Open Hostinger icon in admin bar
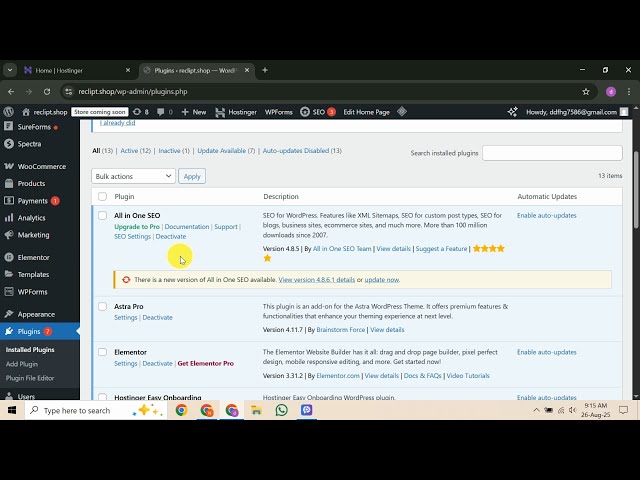Viewport: 640px width, 480px height. pyautogui.click(x=220, y=112)
